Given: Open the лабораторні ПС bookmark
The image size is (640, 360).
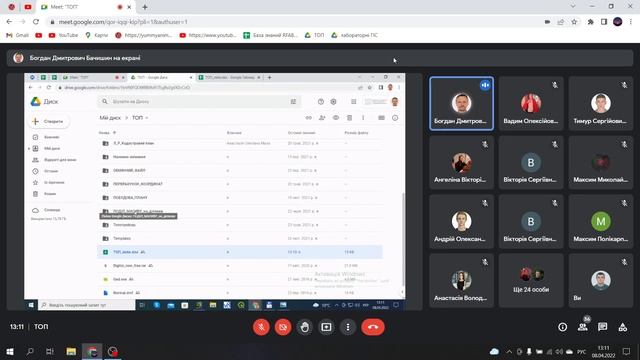Looking at the screenshot, I should tap(354, 35).
